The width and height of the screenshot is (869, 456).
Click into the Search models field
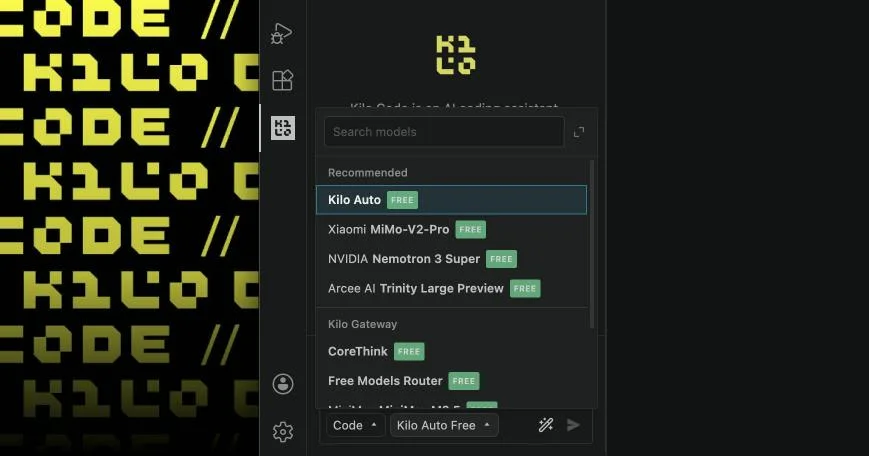[444, 132]
